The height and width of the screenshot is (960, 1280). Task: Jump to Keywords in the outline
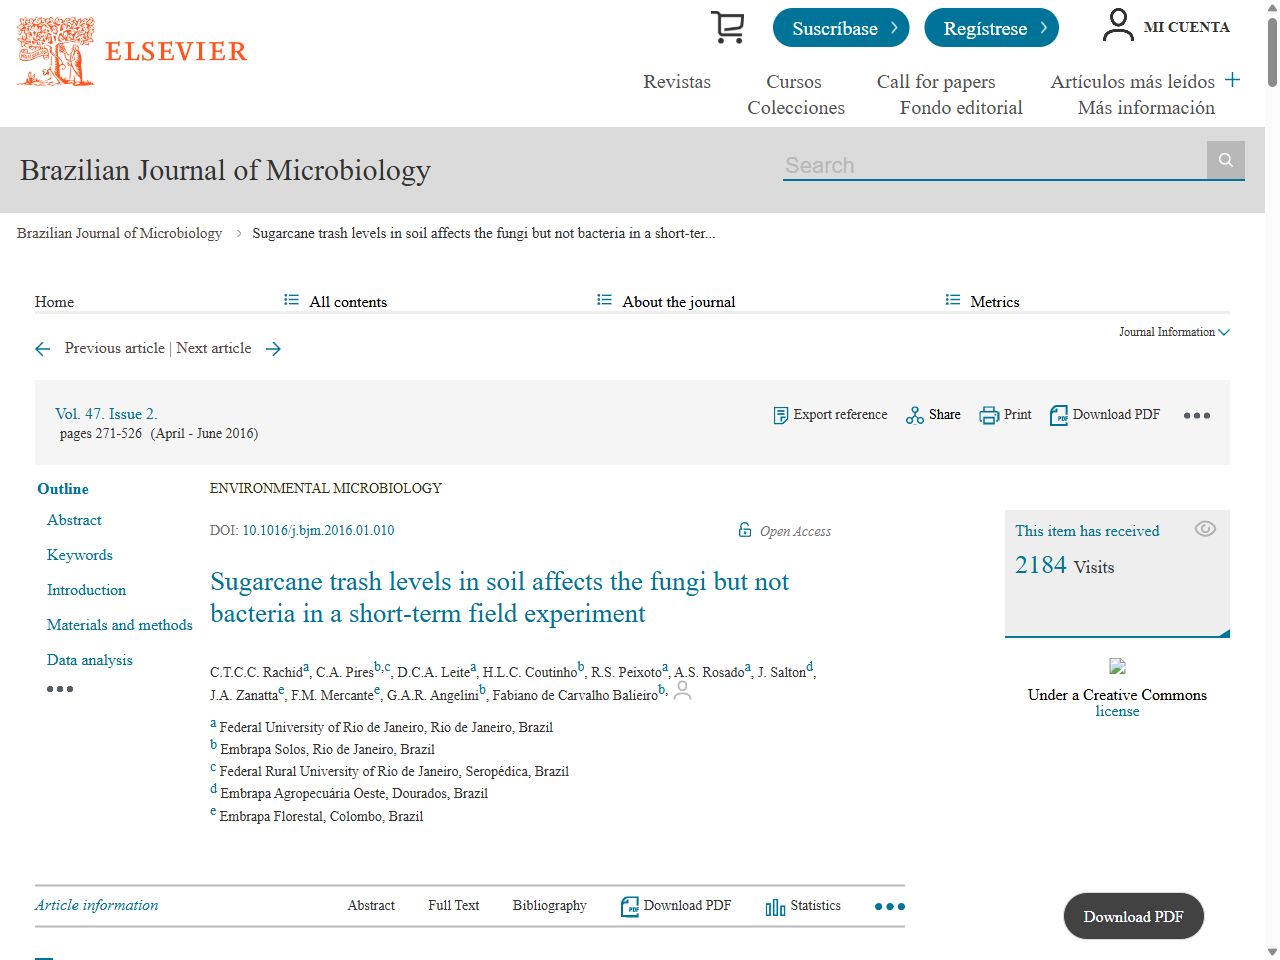click(x=80, y=555)
